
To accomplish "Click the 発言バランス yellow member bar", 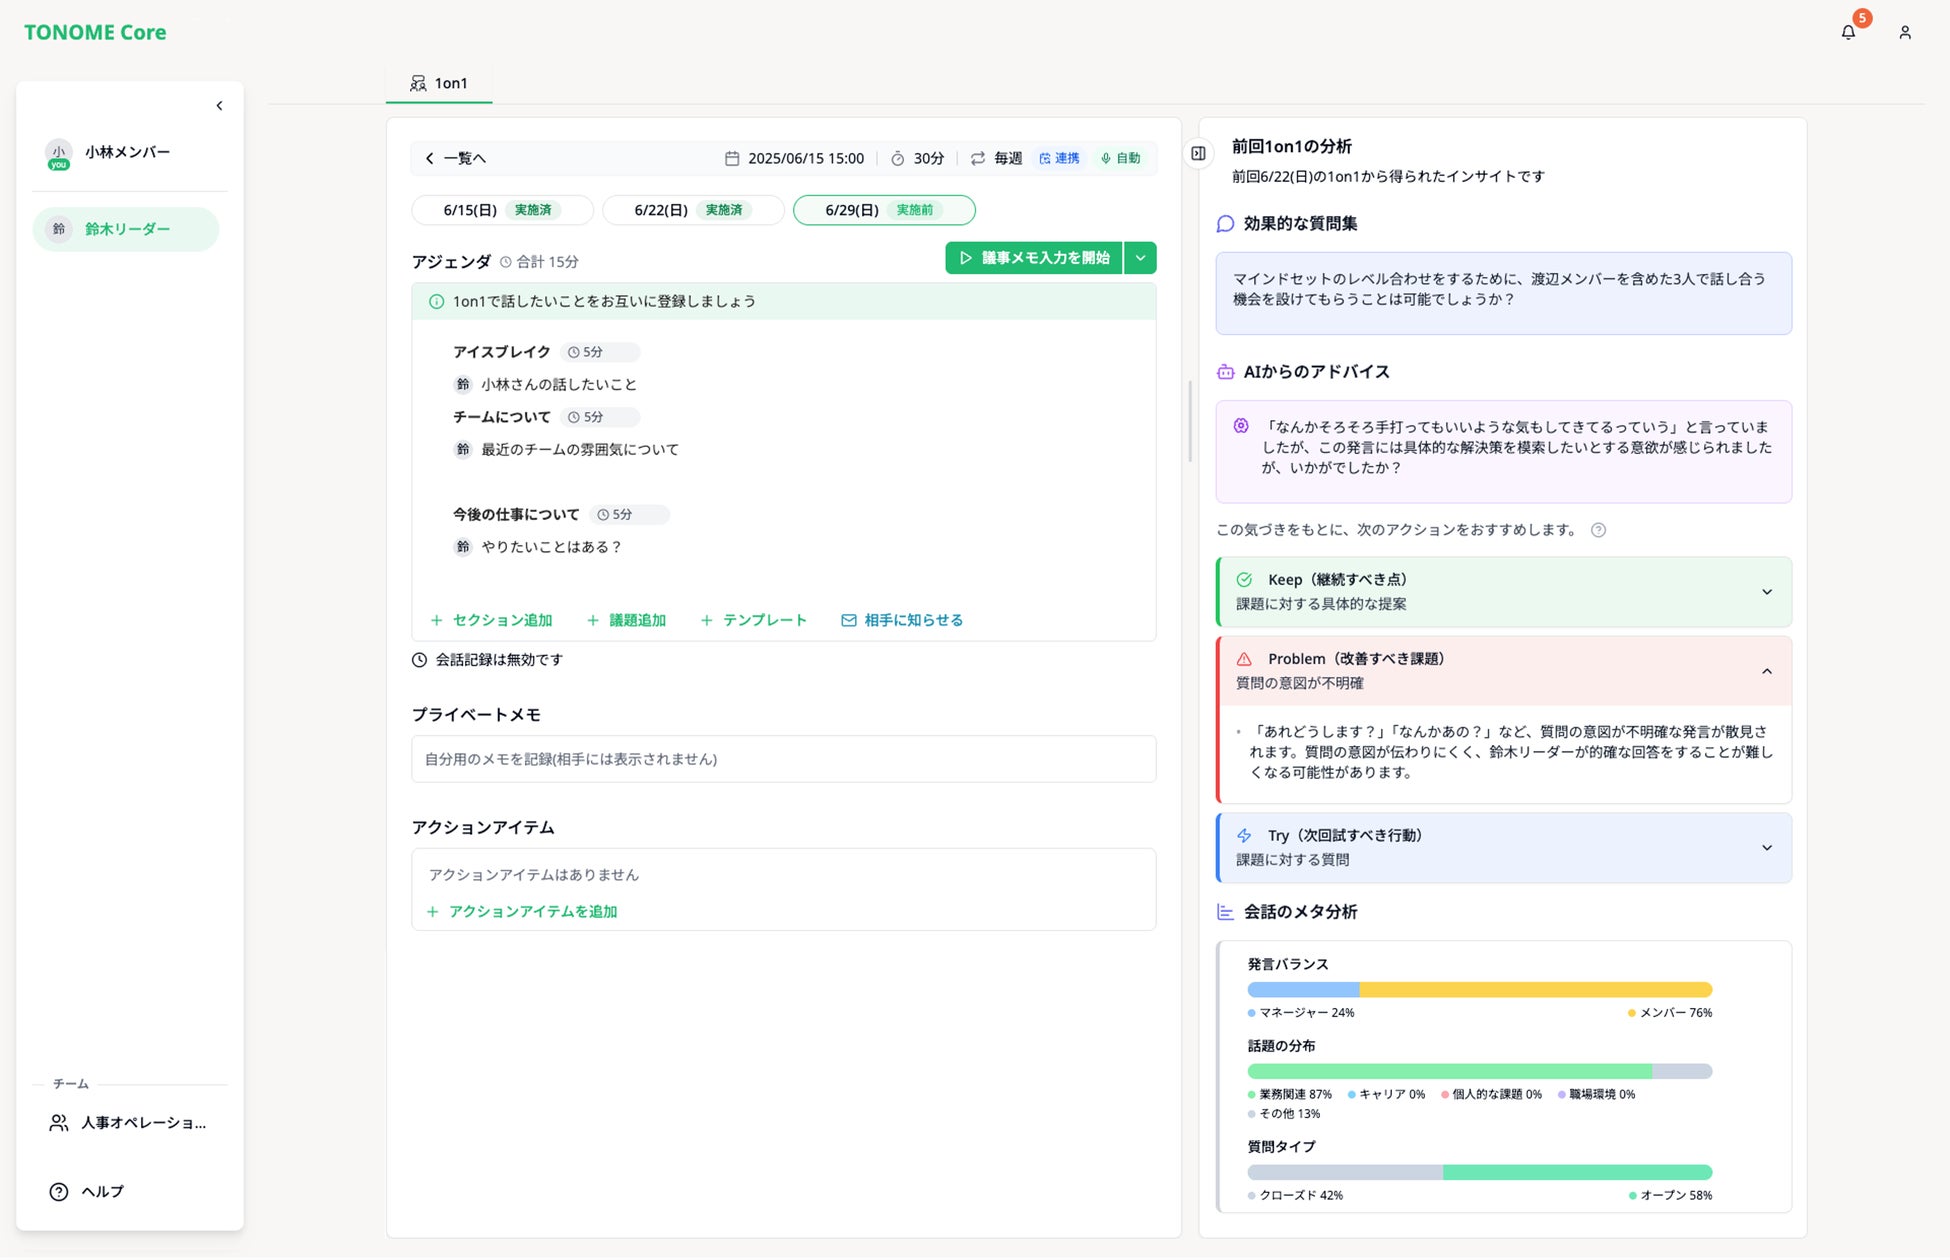I will coord(1535,990).
